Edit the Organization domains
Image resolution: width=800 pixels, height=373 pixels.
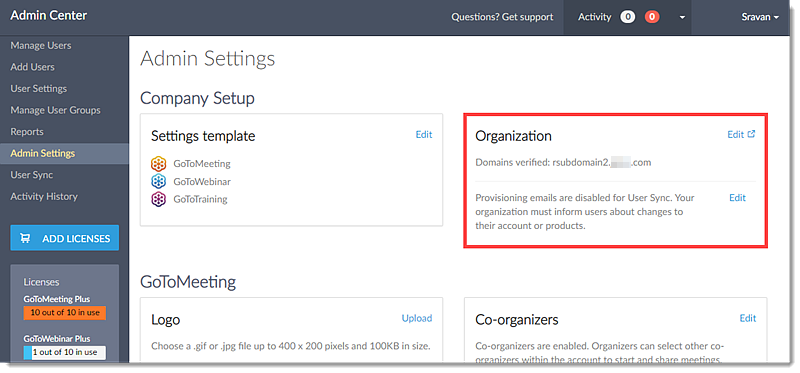(735, 135)
